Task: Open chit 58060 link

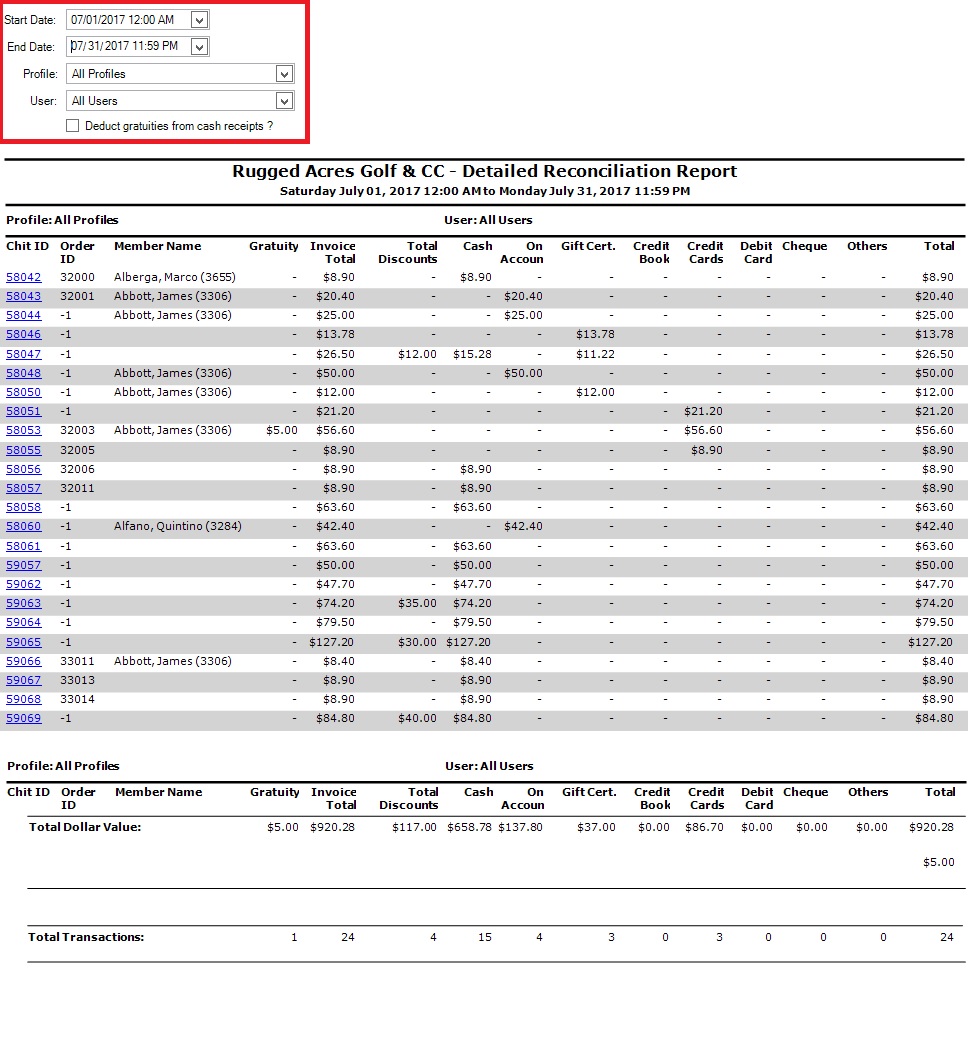Action: coord(24,527)
